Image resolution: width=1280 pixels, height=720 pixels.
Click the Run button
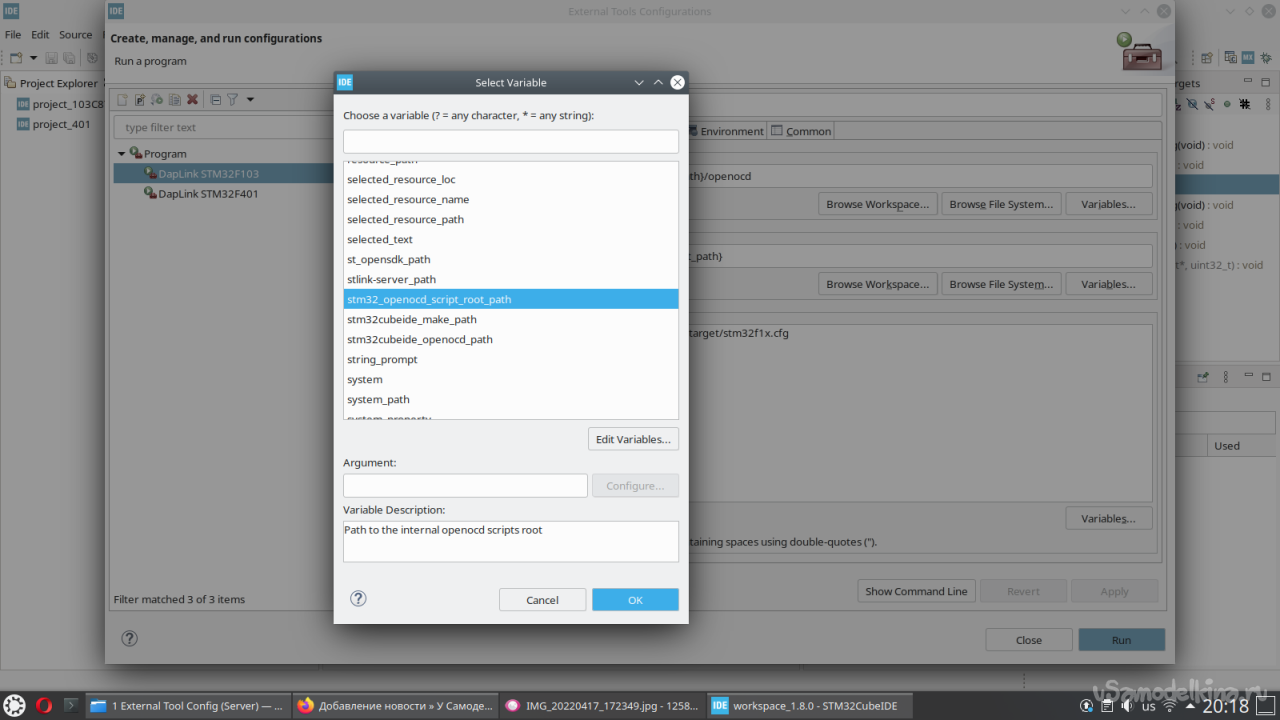click(x=1121, y=640)
